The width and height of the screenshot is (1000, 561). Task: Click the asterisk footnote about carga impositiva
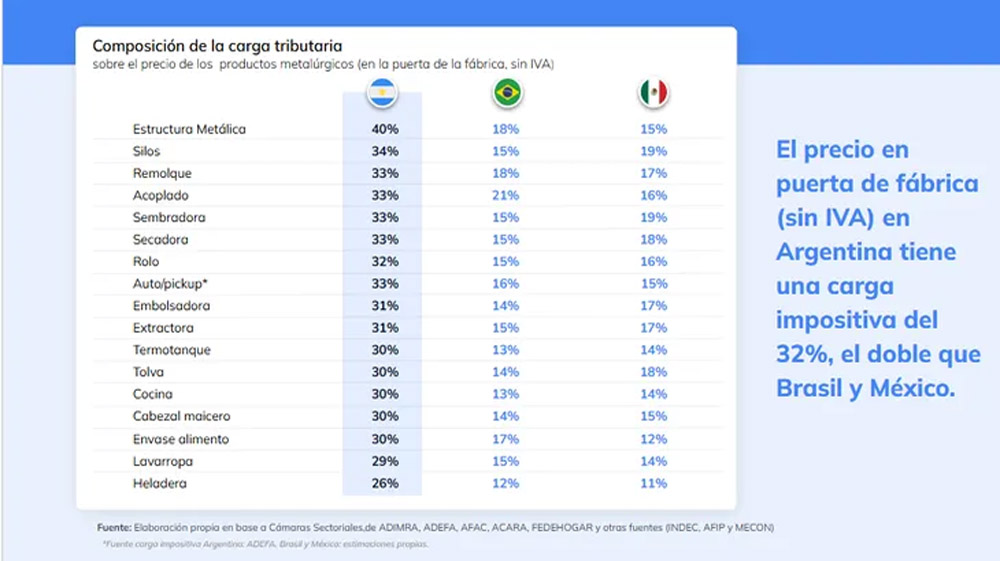pyautogui.click(x=265, y=544)
